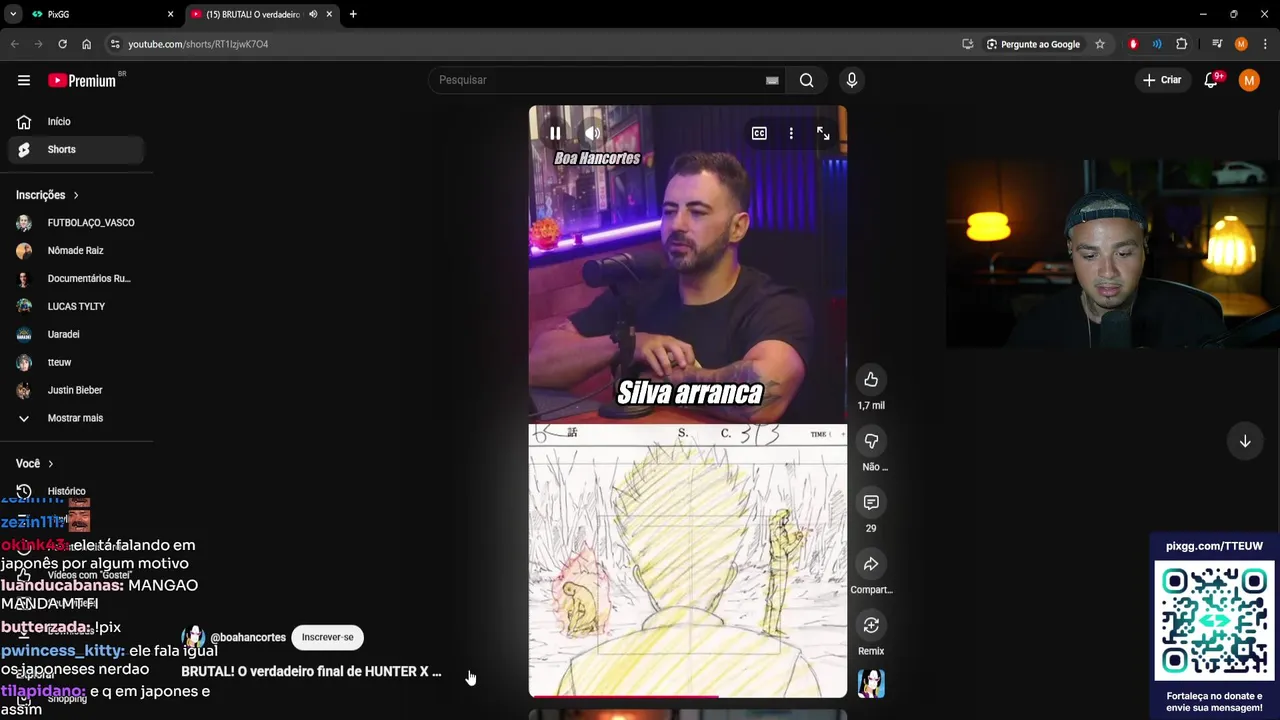
Task: Pause the Shorts video
Action: click(x=555, y=133)
